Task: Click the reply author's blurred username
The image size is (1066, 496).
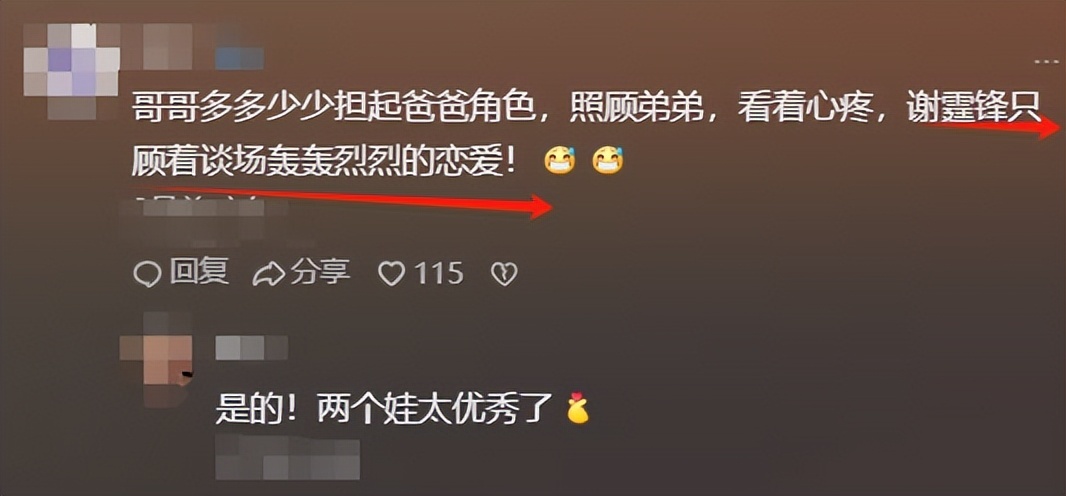Action: (x=252, y=348)
